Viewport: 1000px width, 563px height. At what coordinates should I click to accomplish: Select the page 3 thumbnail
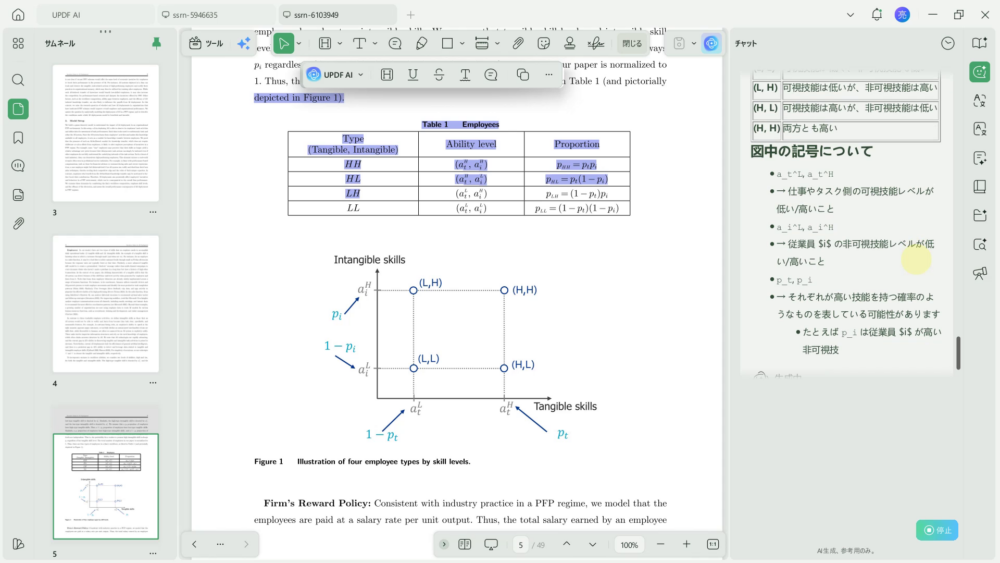pyautogui.click(x=106, y=133)
